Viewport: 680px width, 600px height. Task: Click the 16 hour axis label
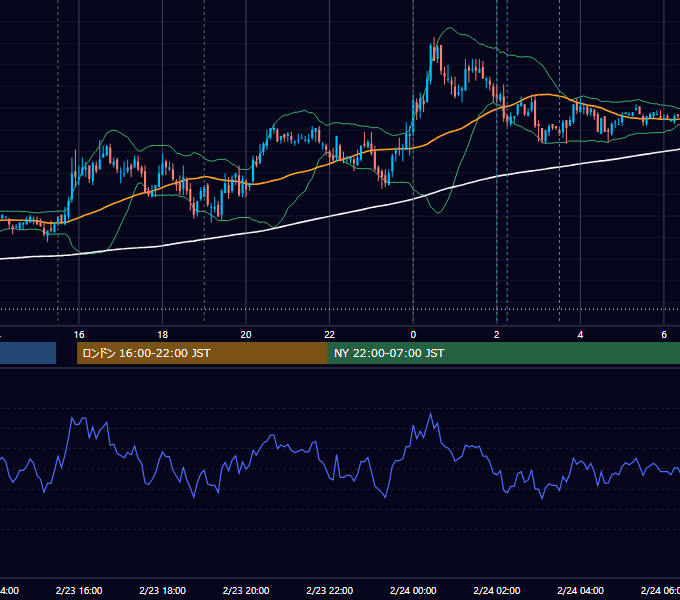point(79,335)
